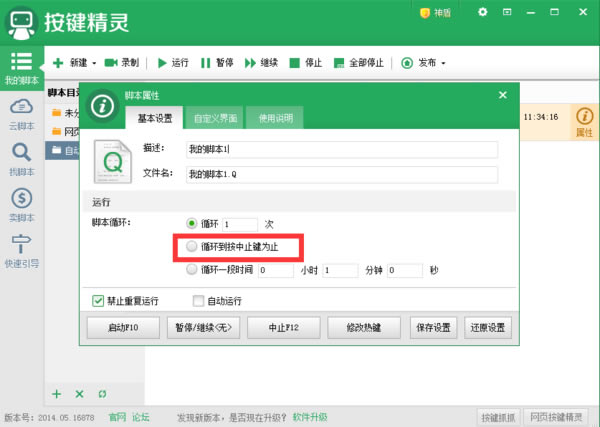Click 找脚本 search script icon

point(21,153)
